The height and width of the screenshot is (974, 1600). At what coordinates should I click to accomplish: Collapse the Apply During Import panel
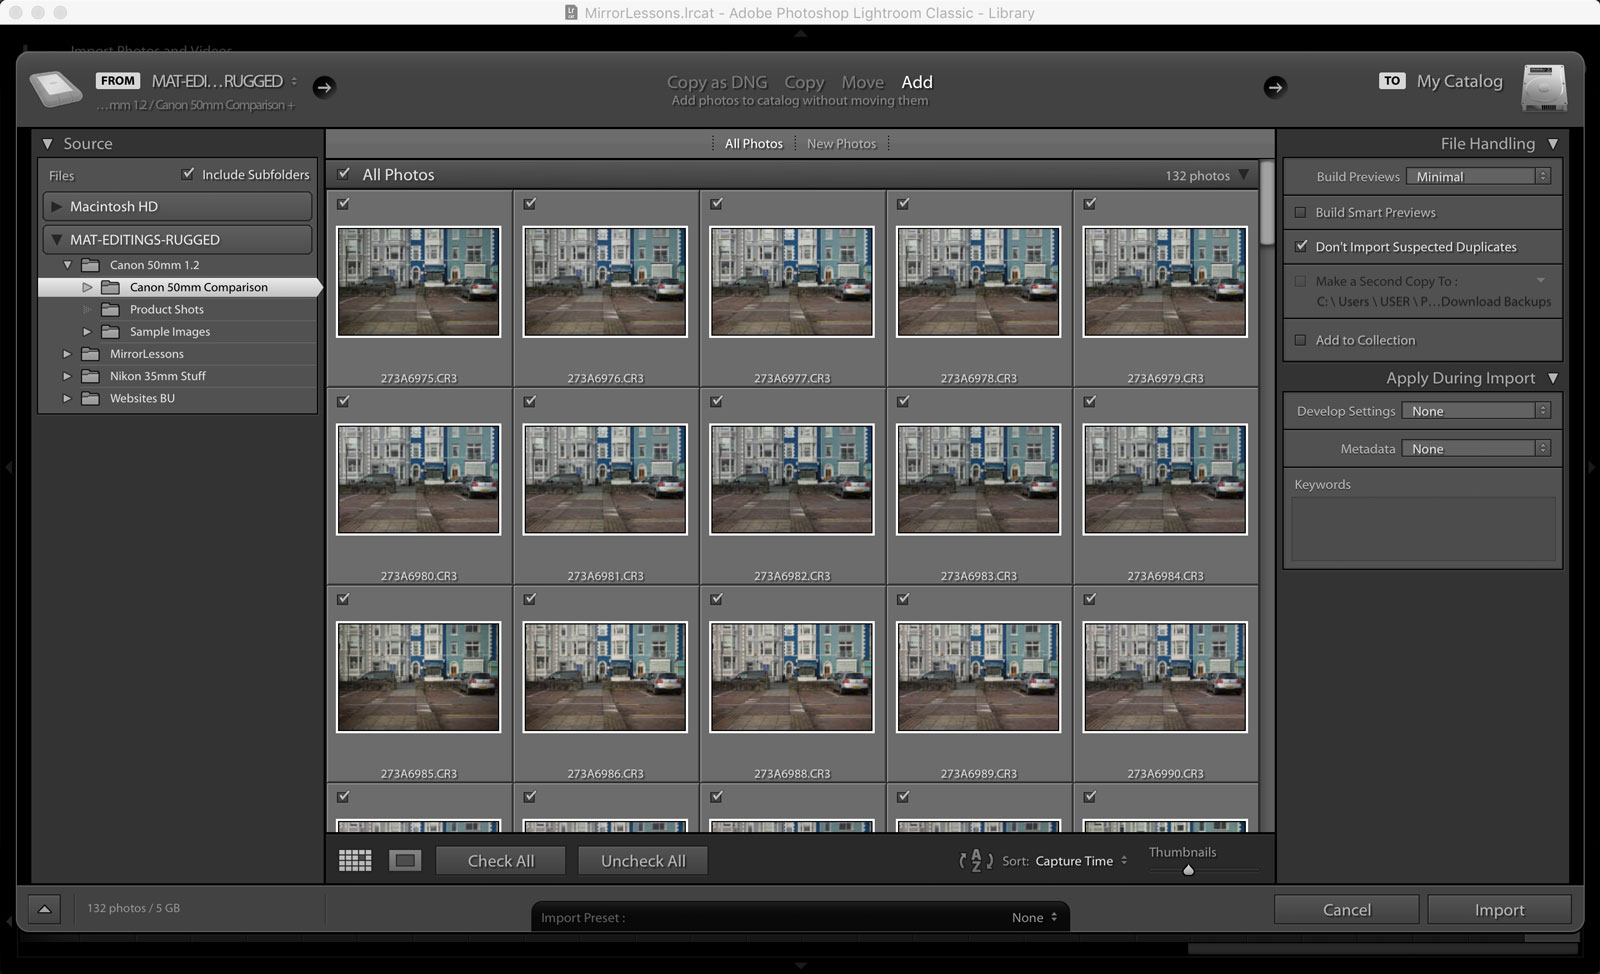click(1553, 378)
